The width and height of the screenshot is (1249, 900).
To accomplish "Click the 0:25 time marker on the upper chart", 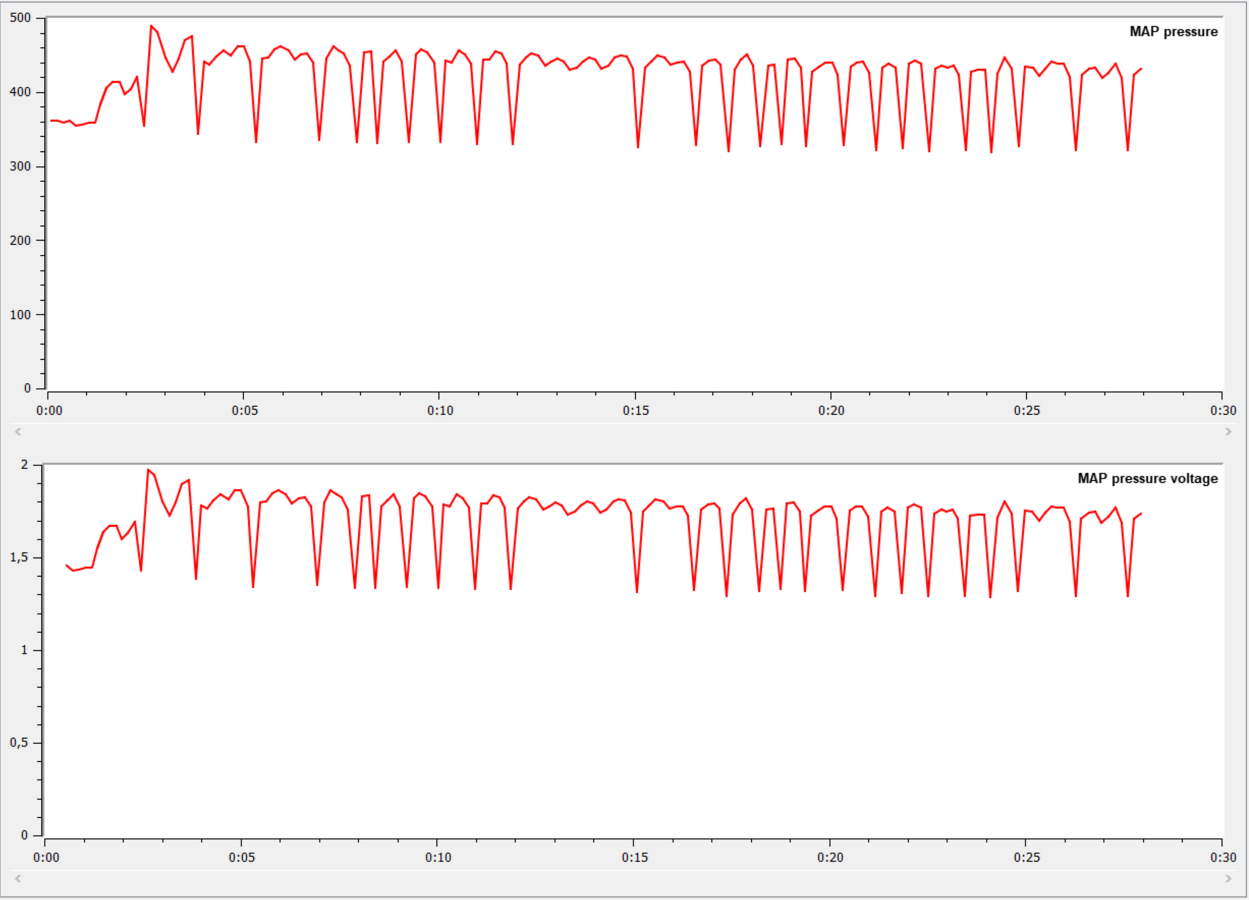I will [1027, 410].
